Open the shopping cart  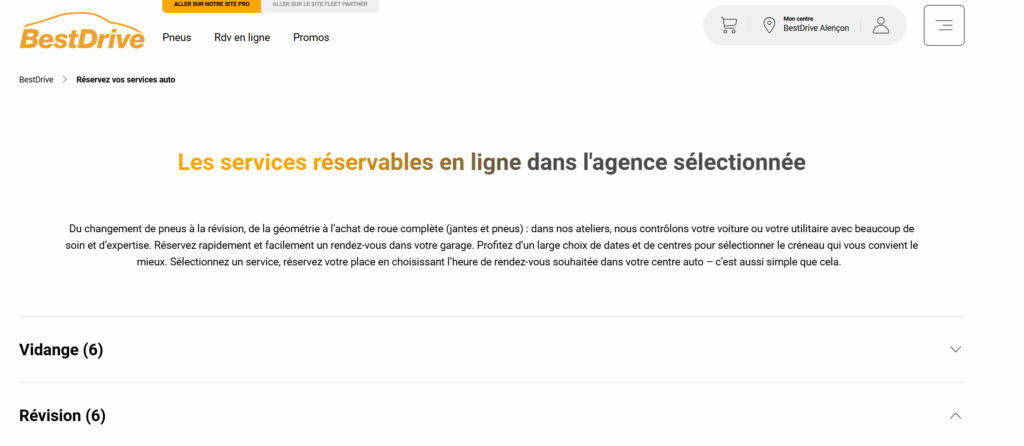(x=729, y=26)
